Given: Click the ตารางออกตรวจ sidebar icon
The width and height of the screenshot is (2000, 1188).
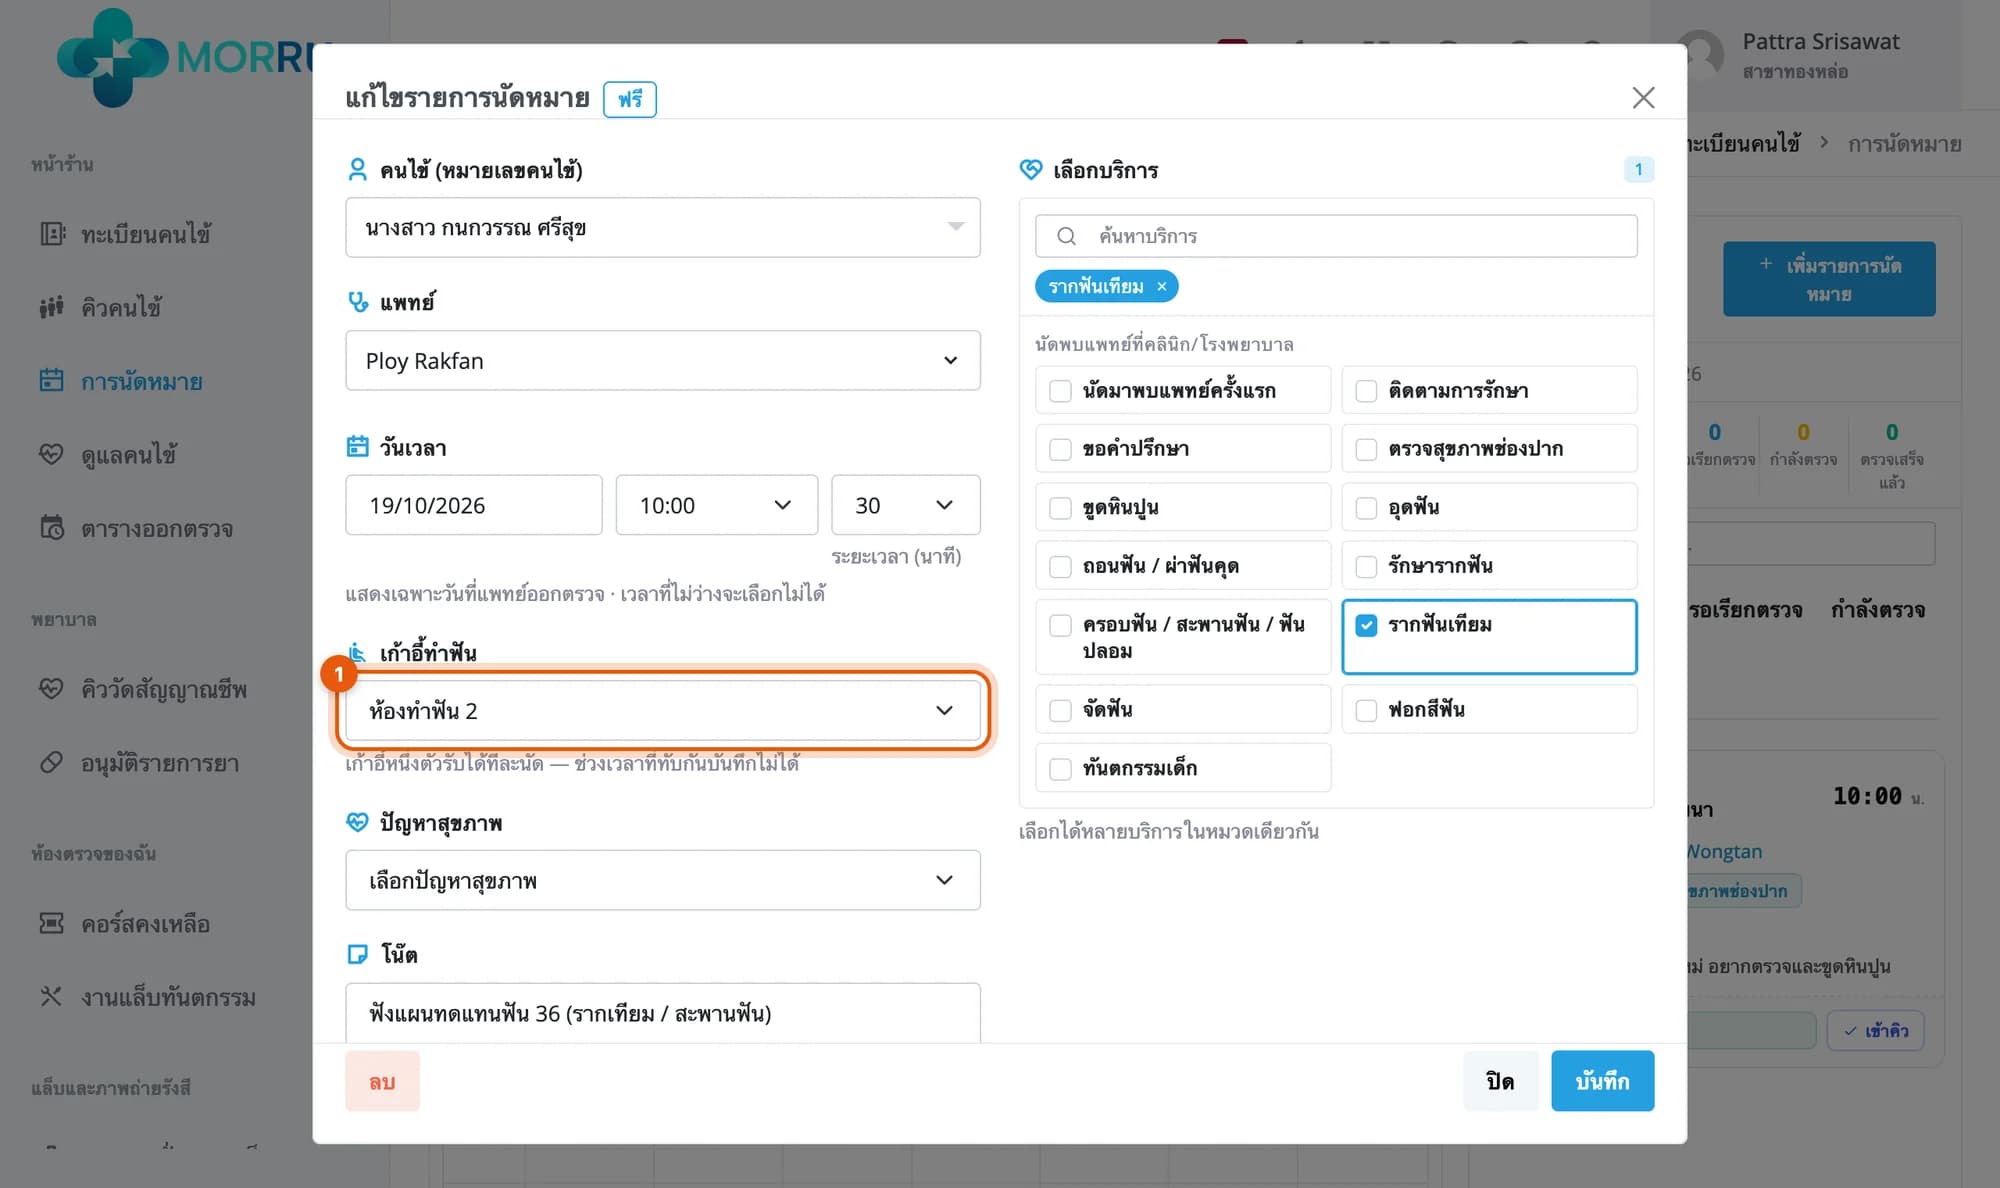Looking at the screenshot, I should pyautogui.click(x=52, y=528).
